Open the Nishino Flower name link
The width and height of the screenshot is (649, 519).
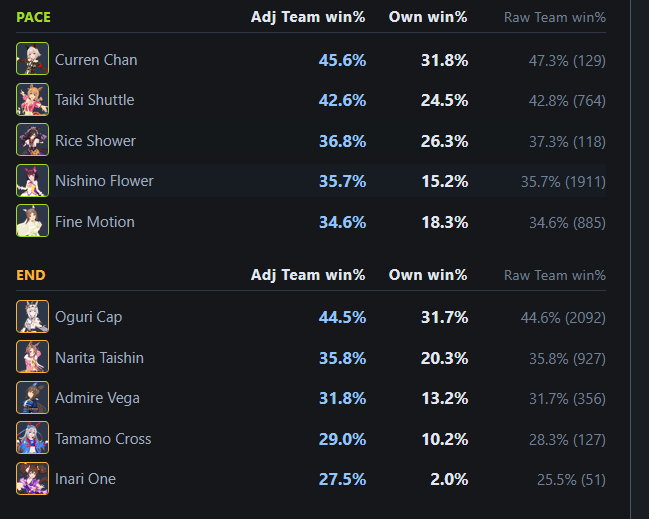coord(104,181)
